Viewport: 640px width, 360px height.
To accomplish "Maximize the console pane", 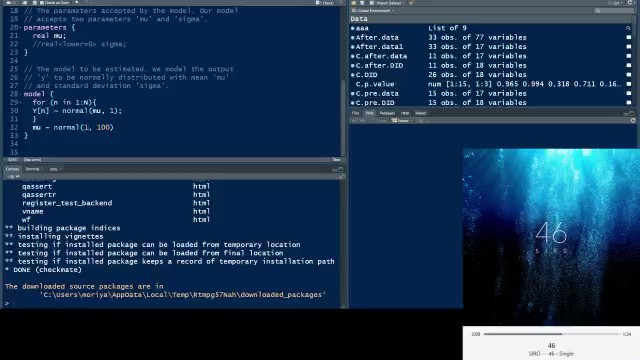I will point(341,169).
